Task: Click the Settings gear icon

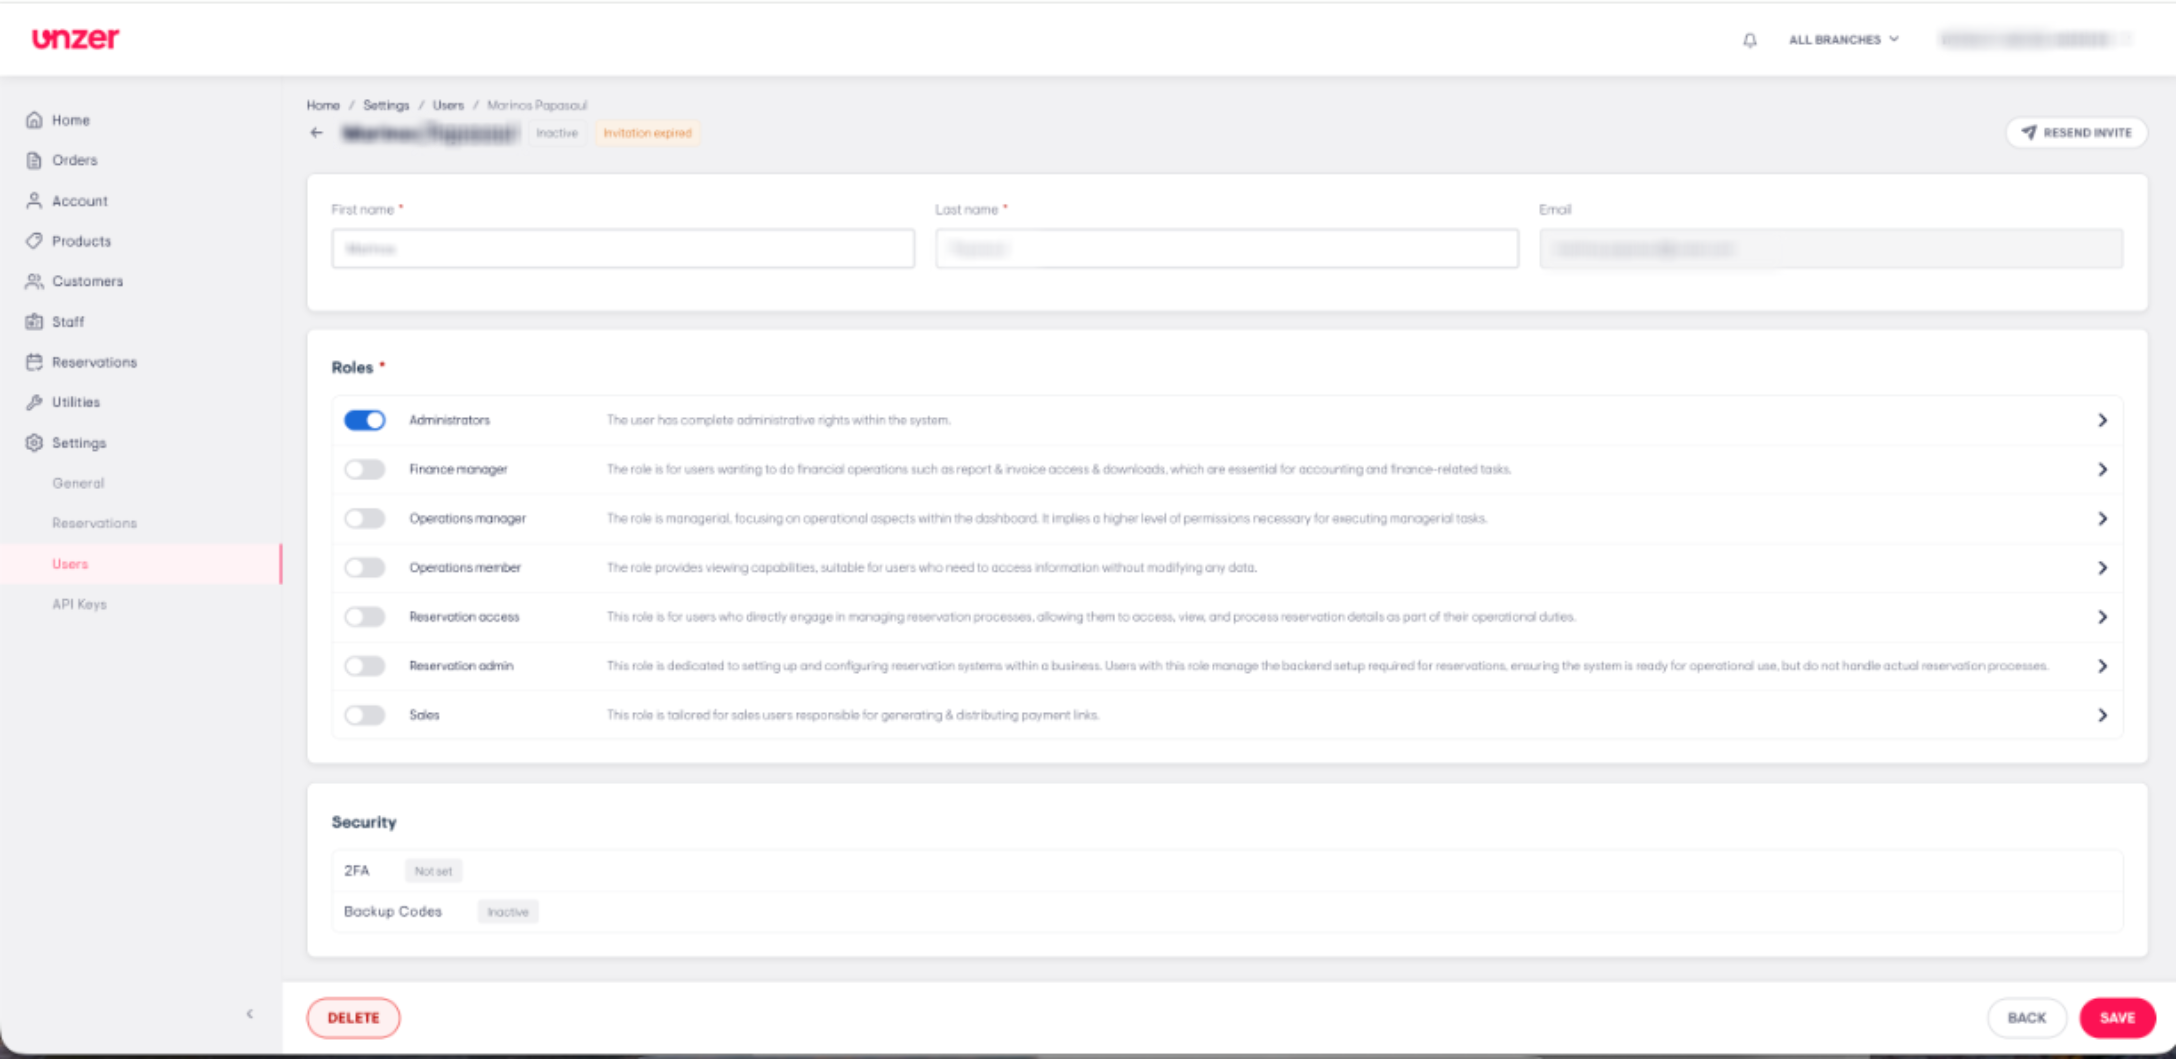Action: click(34, 442)
